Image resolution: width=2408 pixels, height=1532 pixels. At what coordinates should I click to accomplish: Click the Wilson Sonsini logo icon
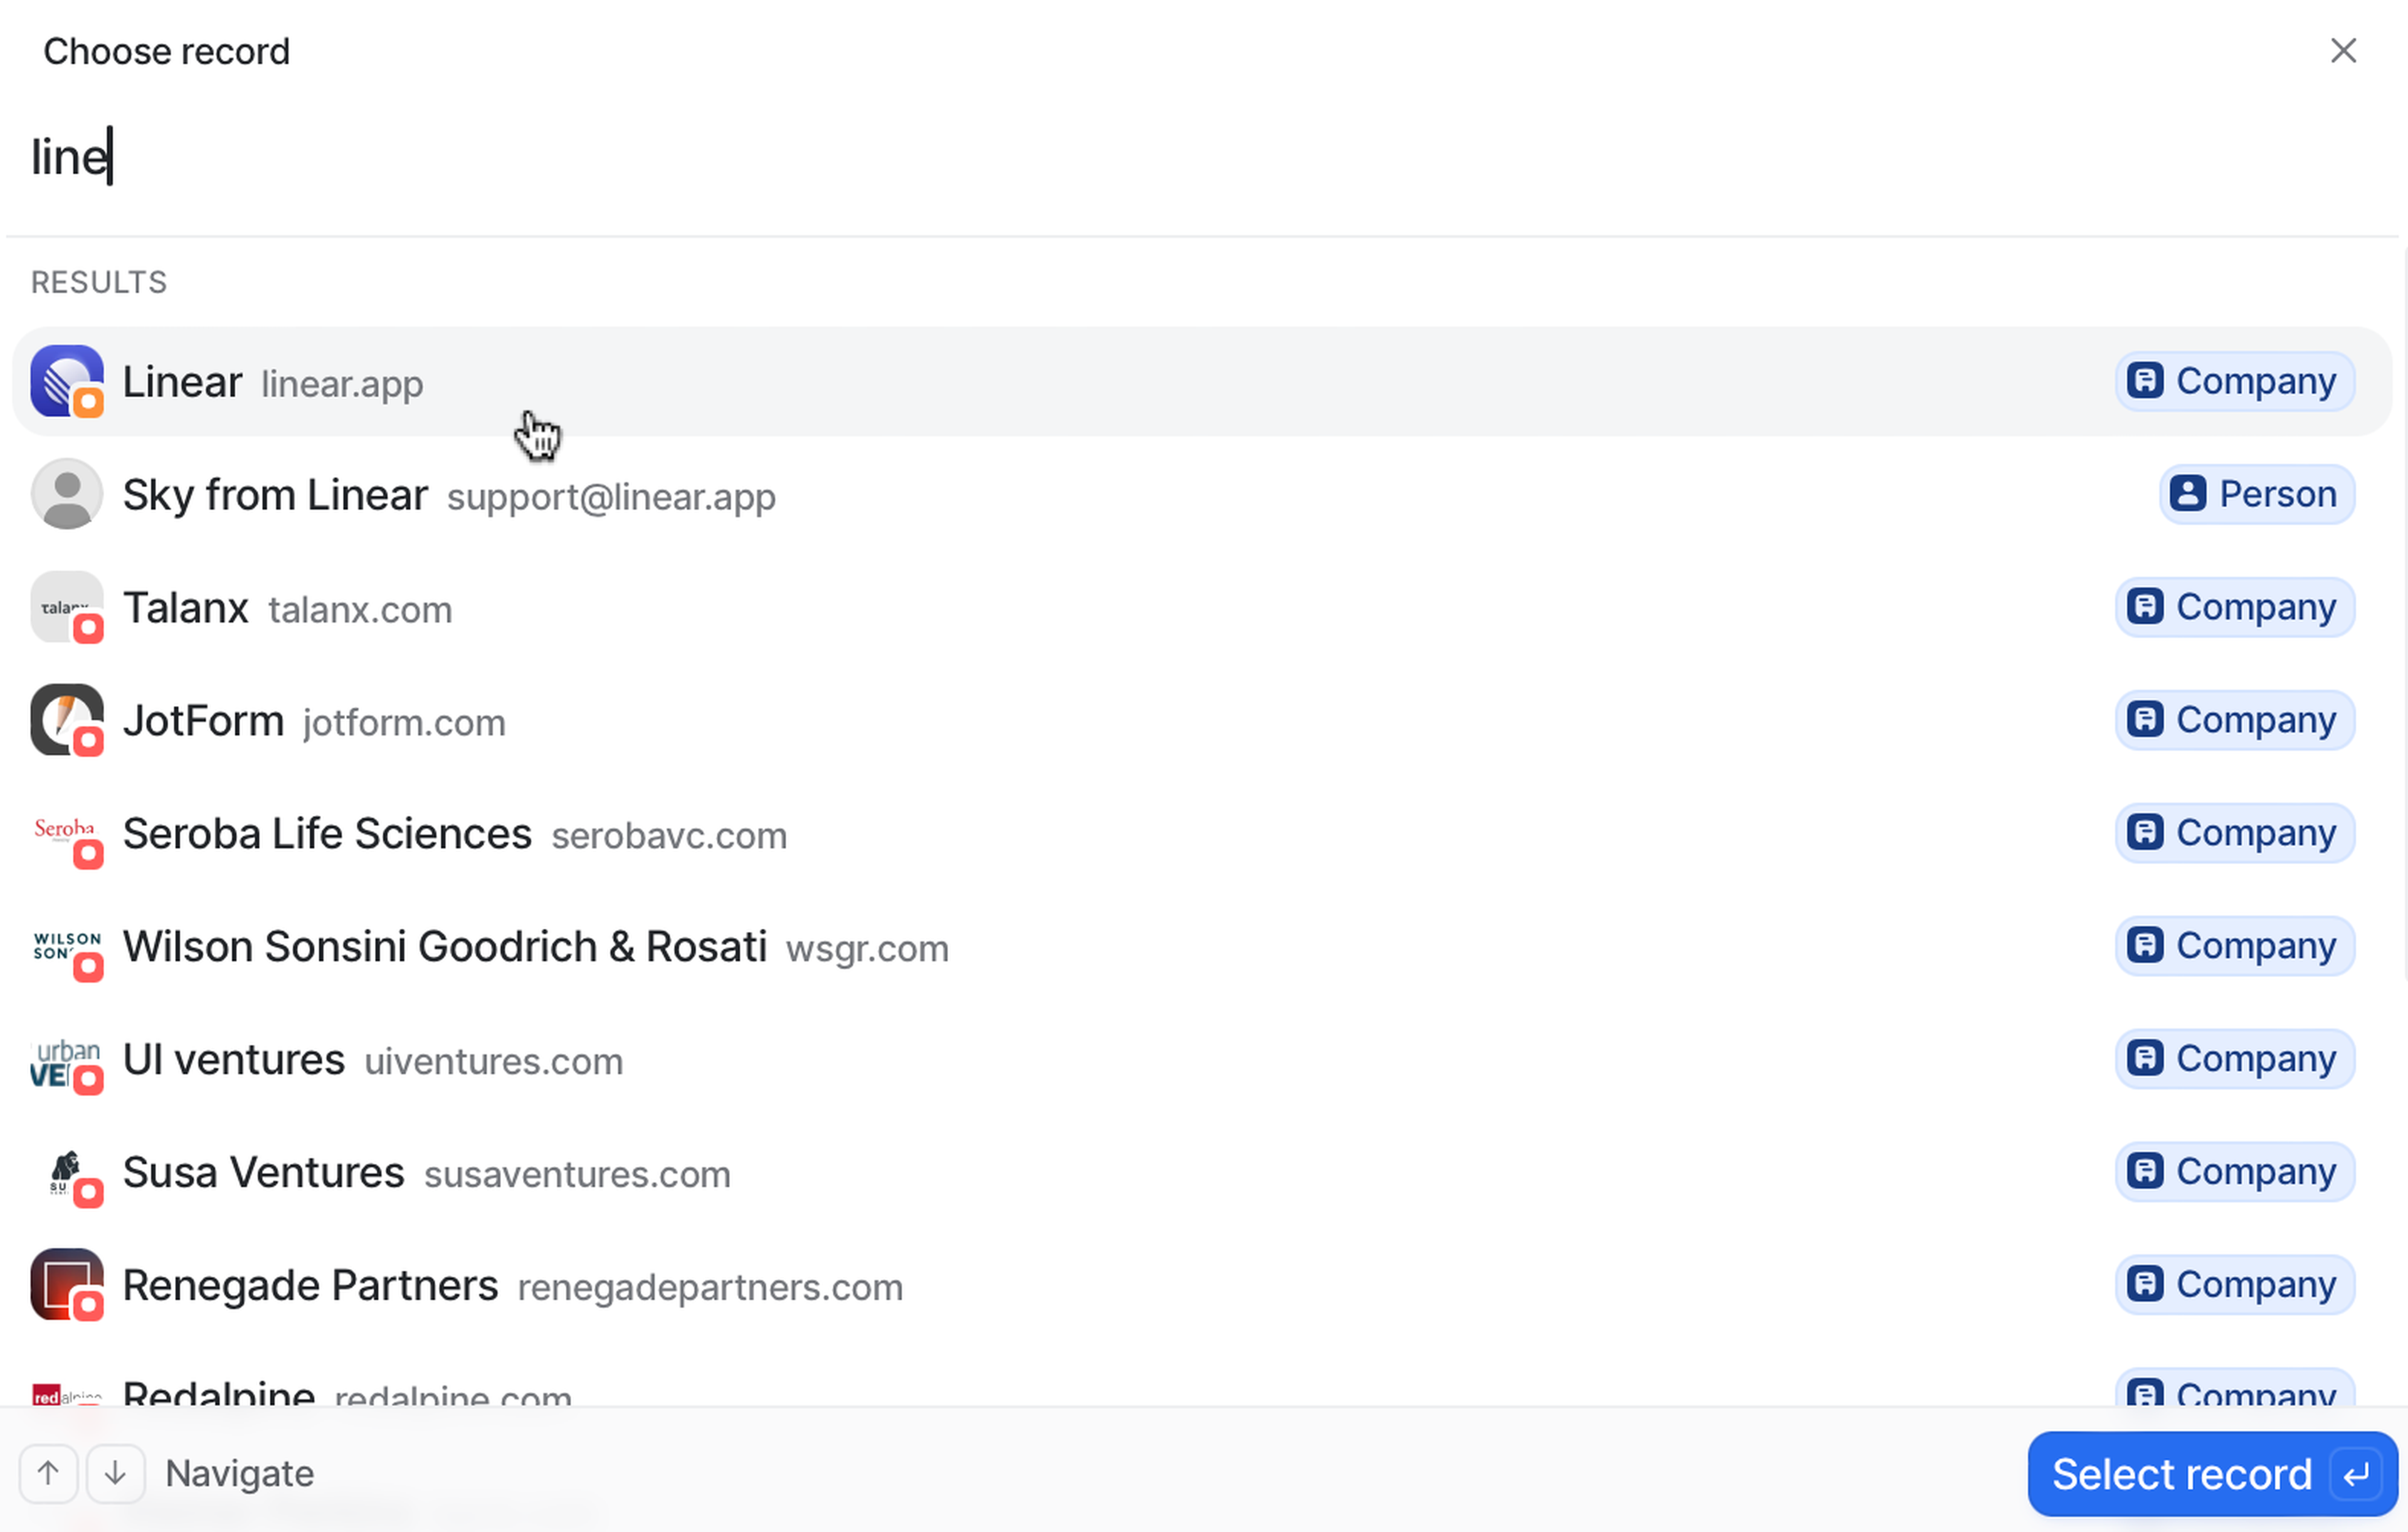[x=66, y=946]
